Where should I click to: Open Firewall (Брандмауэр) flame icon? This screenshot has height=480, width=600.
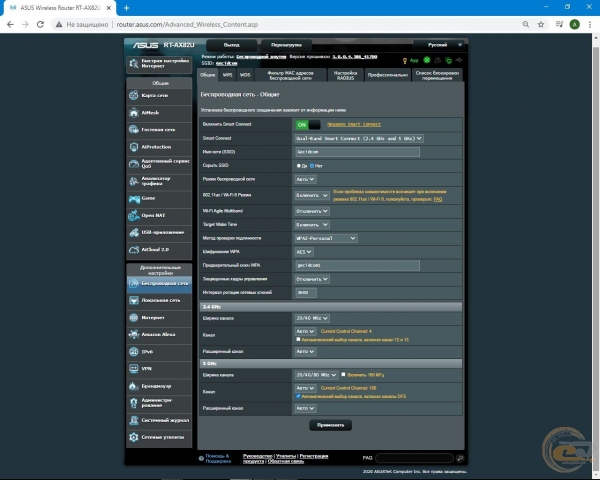coord(133,386)
